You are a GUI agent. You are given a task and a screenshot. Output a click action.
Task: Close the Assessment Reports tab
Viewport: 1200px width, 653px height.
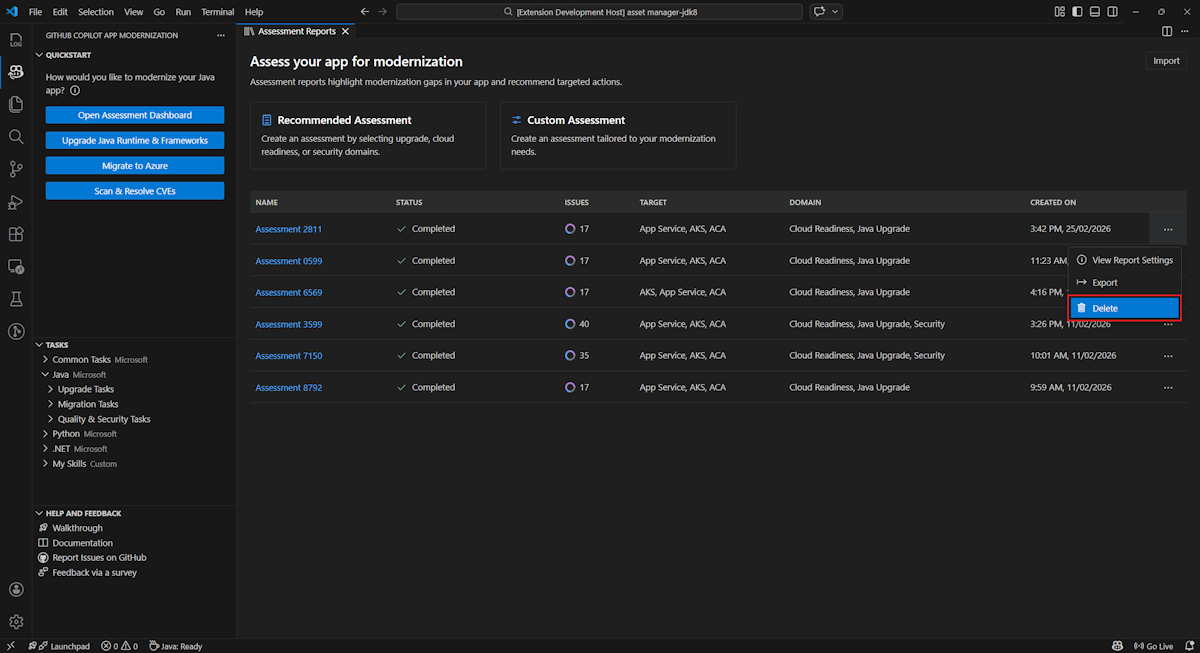click(x=346, y=32)
